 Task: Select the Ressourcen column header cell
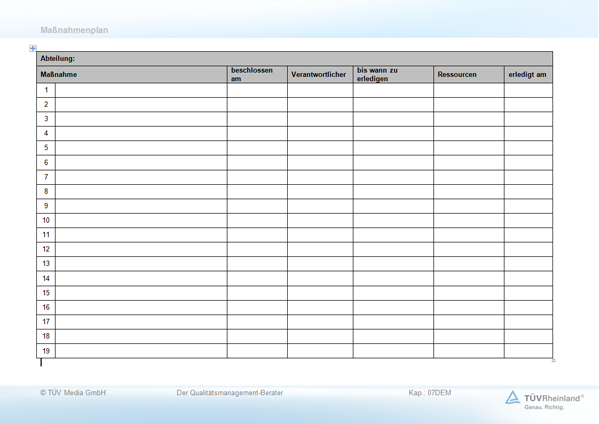tap(468, 75)
